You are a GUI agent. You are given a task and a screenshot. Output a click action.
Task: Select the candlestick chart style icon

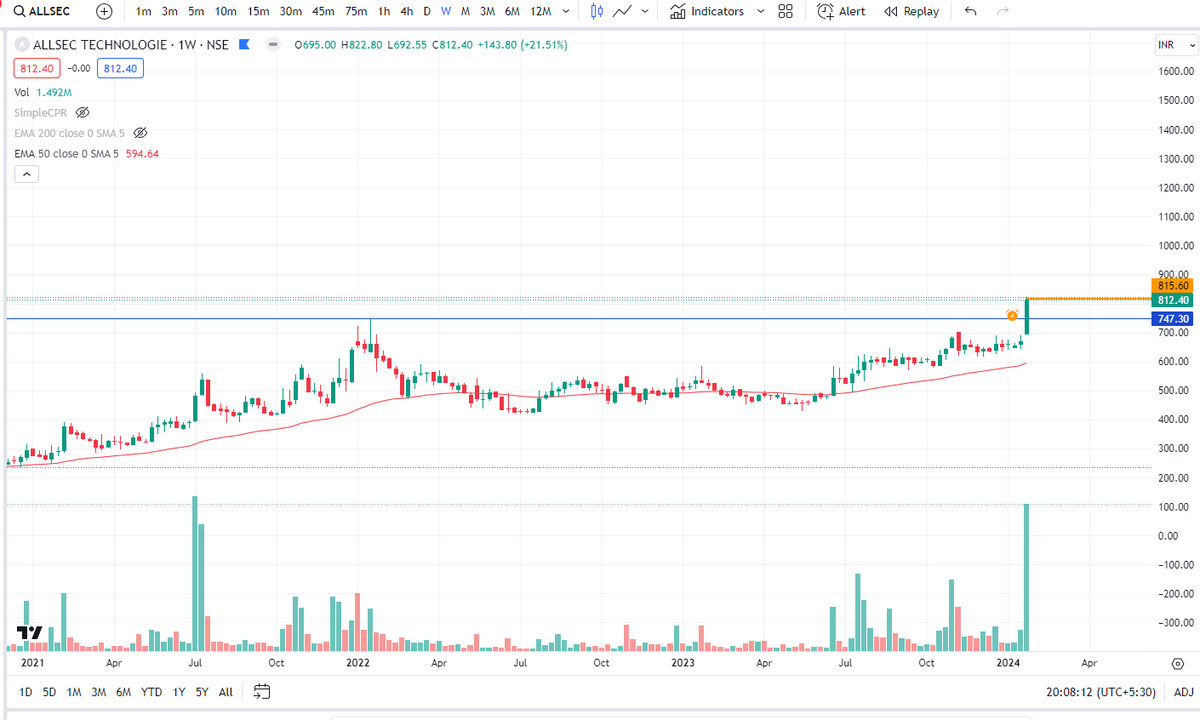click(596, 11)
